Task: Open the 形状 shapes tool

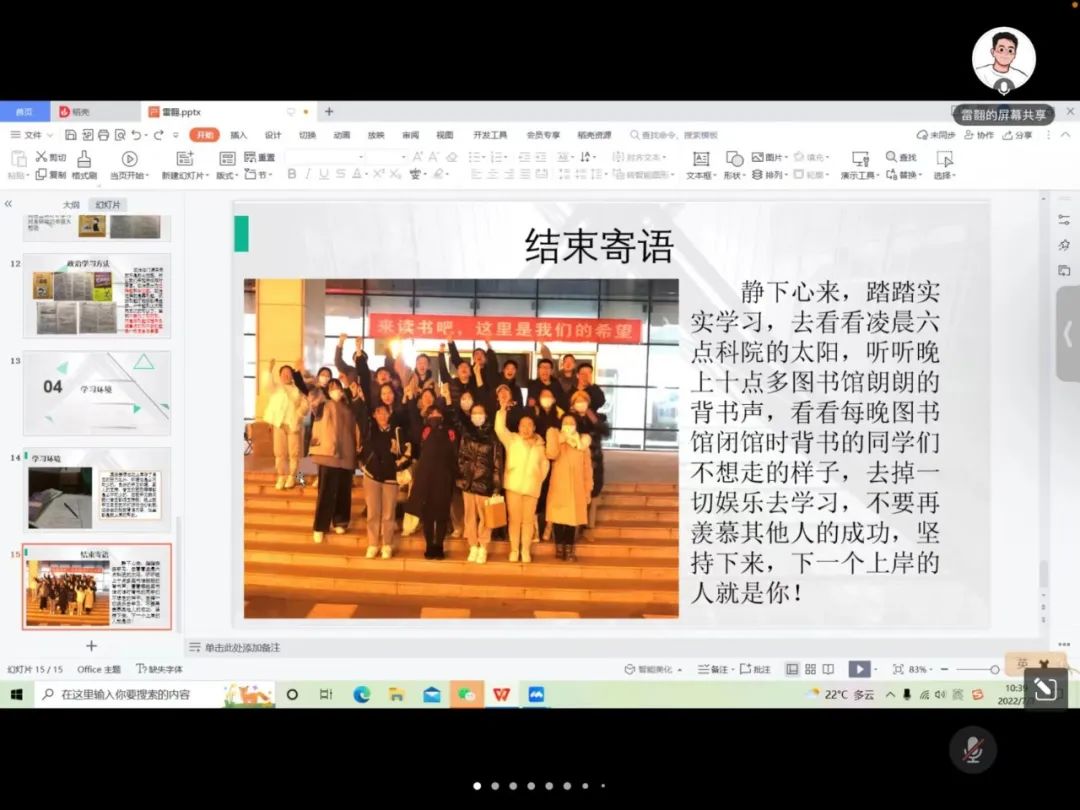Action: [x=734, y=165]
